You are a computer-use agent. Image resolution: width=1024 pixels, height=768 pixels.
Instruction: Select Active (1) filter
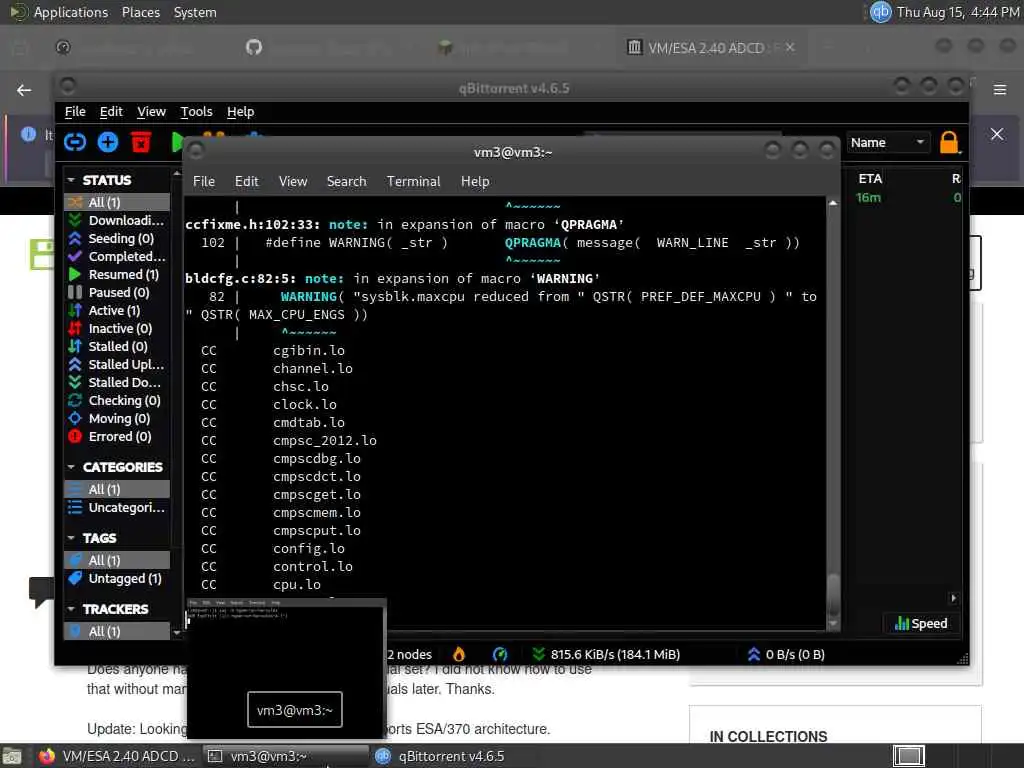click(x=118, y=310)
